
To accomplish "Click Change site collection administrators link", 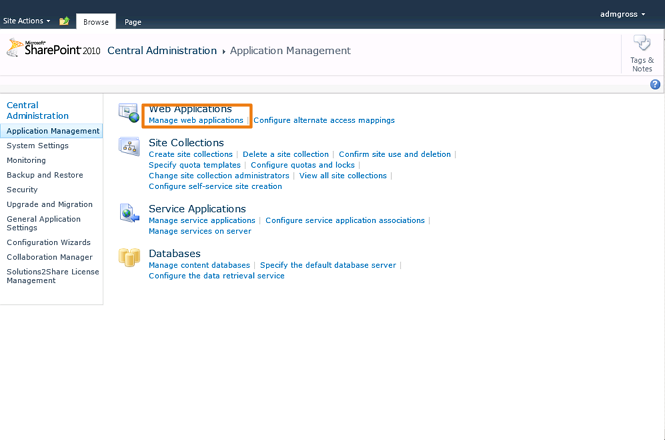I will point(219,176).
